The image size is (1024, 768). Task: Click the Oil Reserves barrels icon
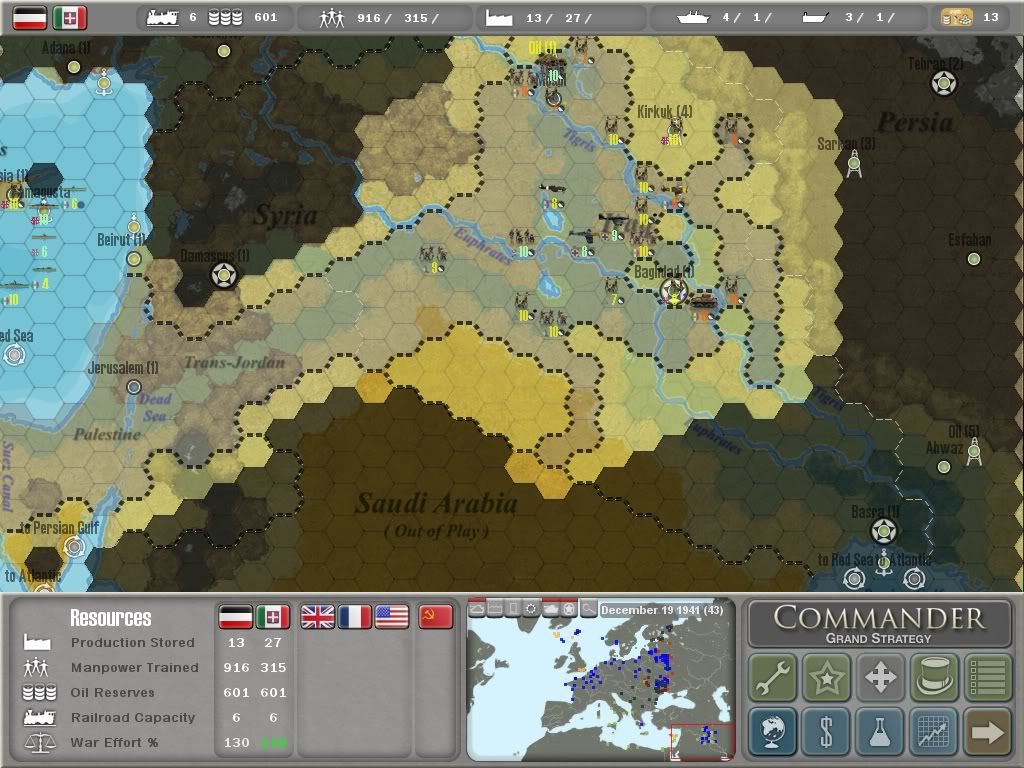(39, 692)
